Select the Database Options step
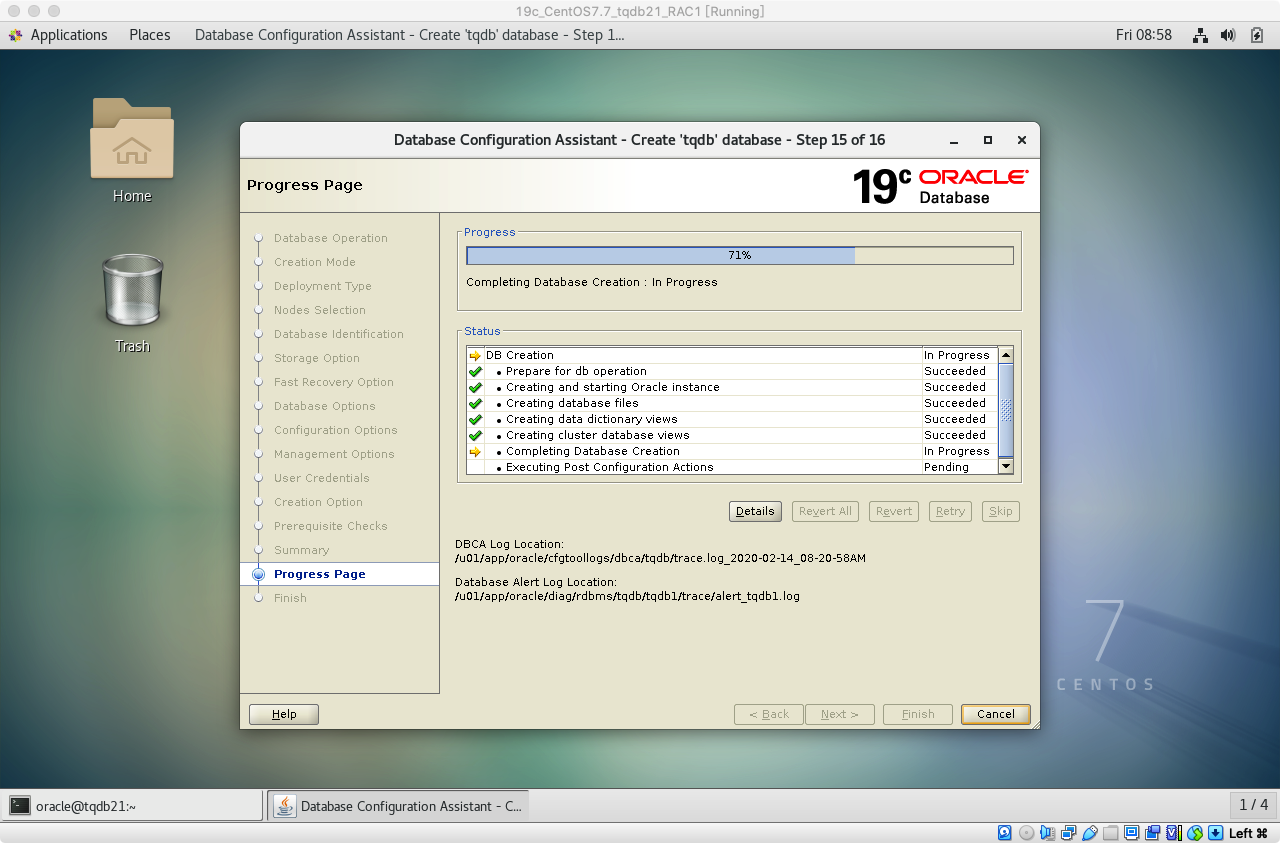Image resolution: width=1280 pixels, height=843 pixels. [325, 406]
